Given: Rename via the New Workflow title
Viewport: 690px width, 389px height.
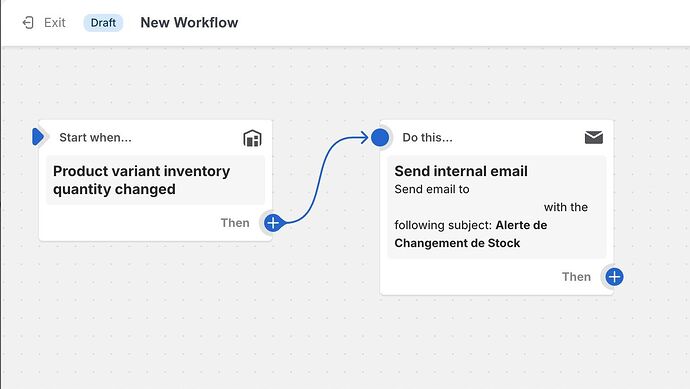Looking at the screenshot, I should [x=189, y=22].
